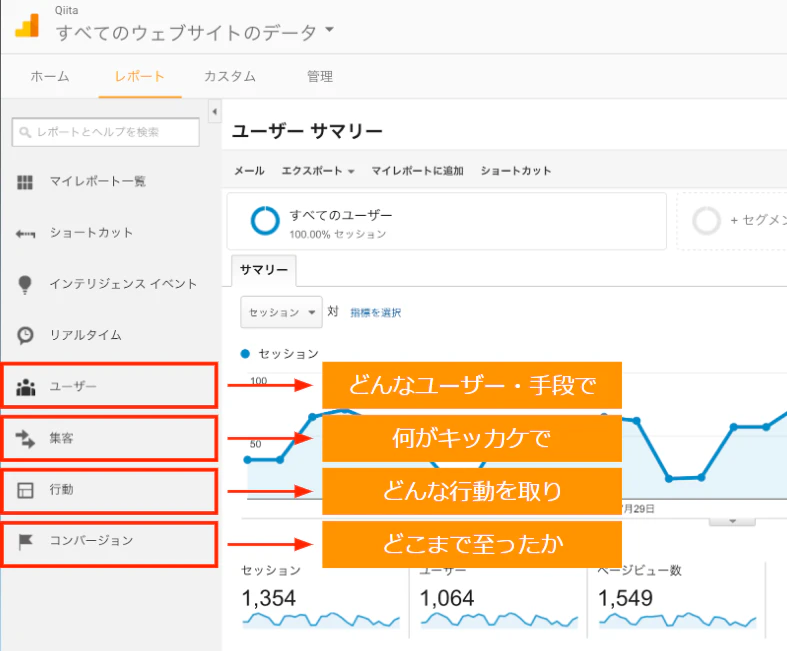This screenshot has height=651, width=787.
Task: Open the すべてのウェブサイトのデータ account dropdown
Action: click(195, 32)
